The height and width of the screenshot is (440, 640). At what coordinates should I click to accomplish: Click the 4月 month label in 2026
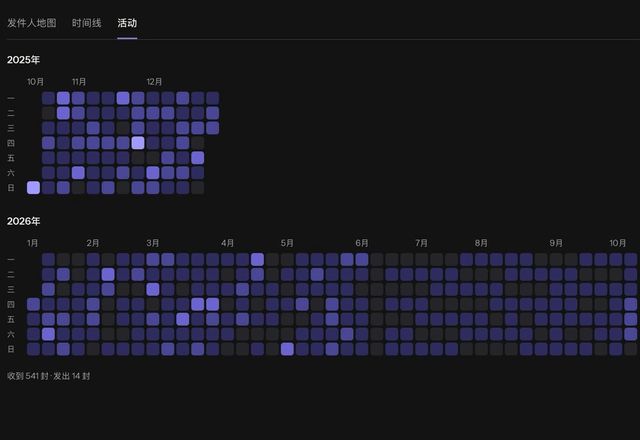pos(227,243)
